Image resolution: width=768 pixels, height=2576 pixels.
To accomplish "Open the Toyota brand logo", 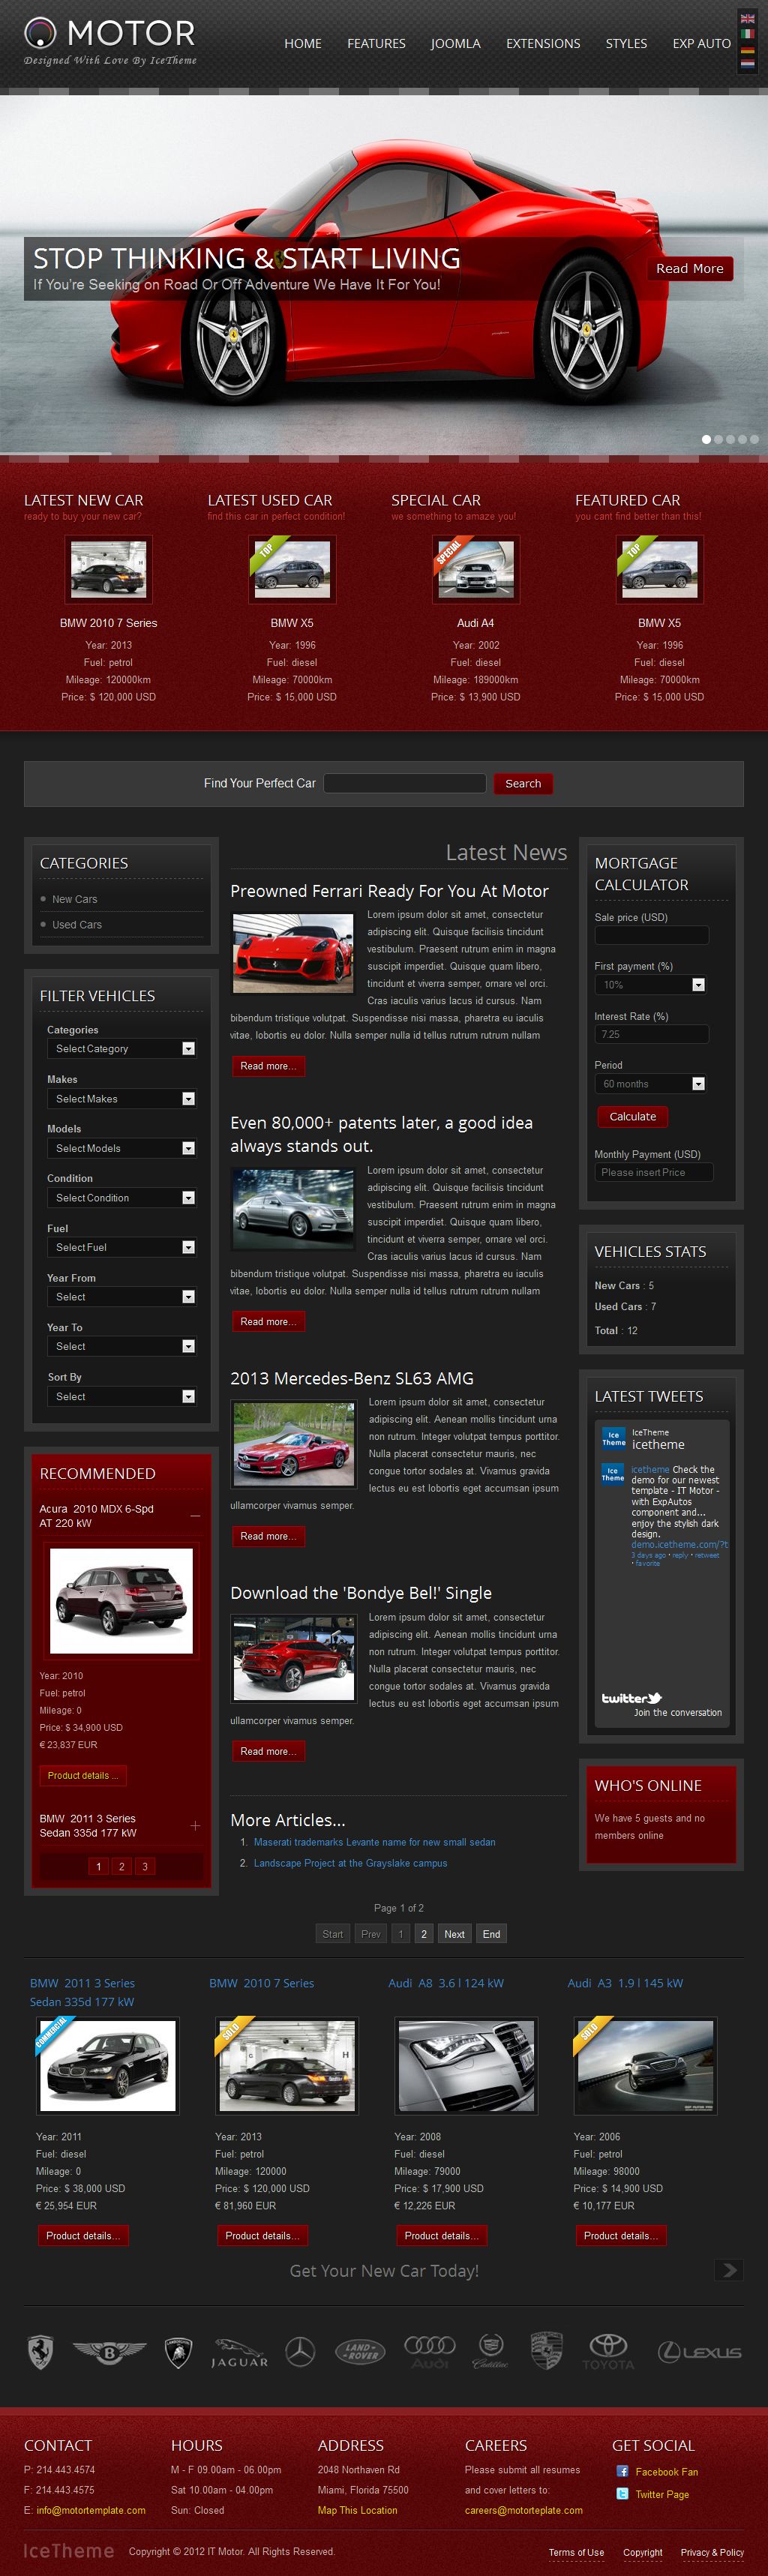I will [x=608, y=2352].
